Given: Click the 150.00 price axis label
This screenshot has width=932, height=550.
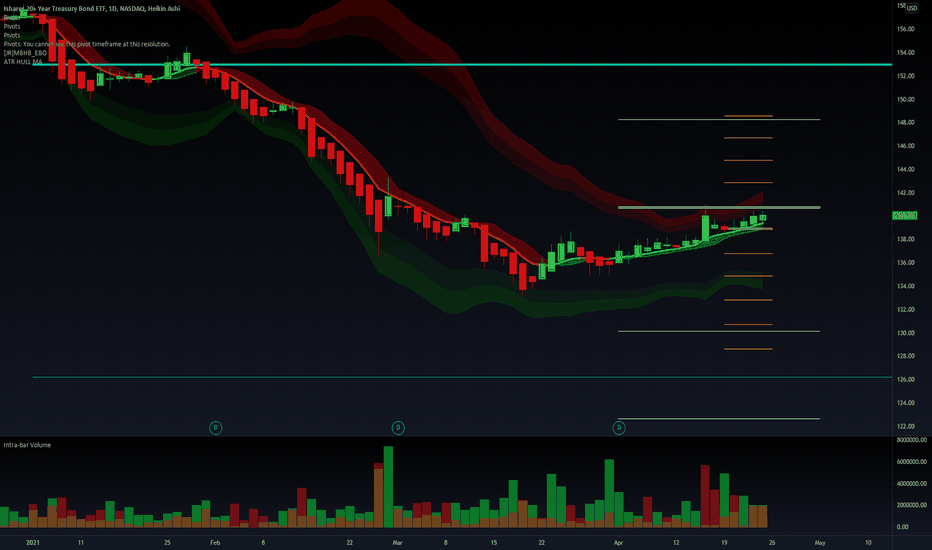Looking at the screenshot, I should [906, 99].
